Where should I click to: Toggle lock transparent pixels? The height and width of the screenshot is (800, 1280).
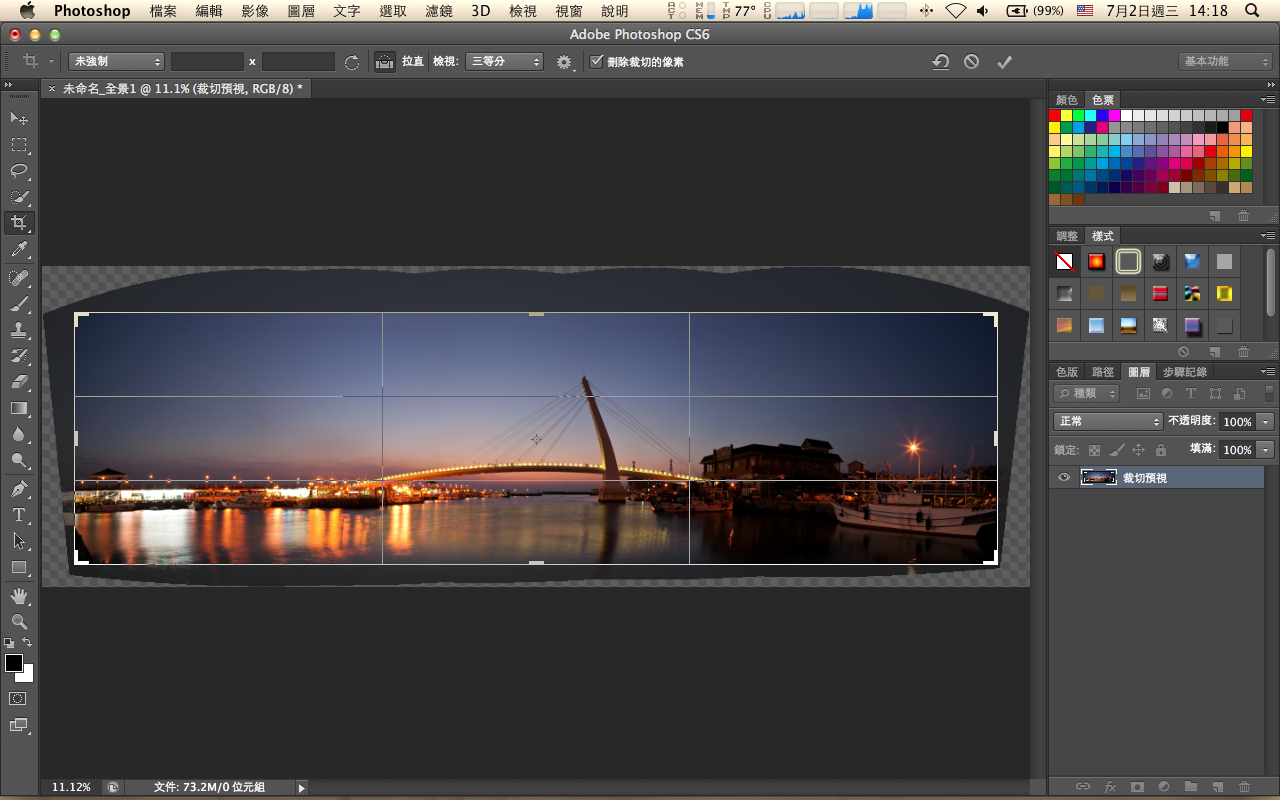click(x=1094, y=450)
